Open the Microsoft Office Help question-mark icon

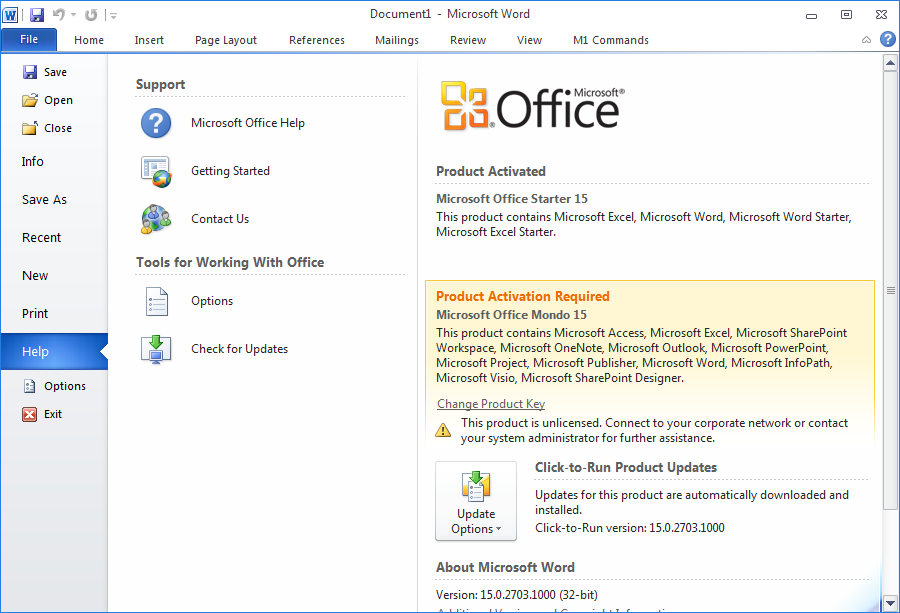[156, 123]
